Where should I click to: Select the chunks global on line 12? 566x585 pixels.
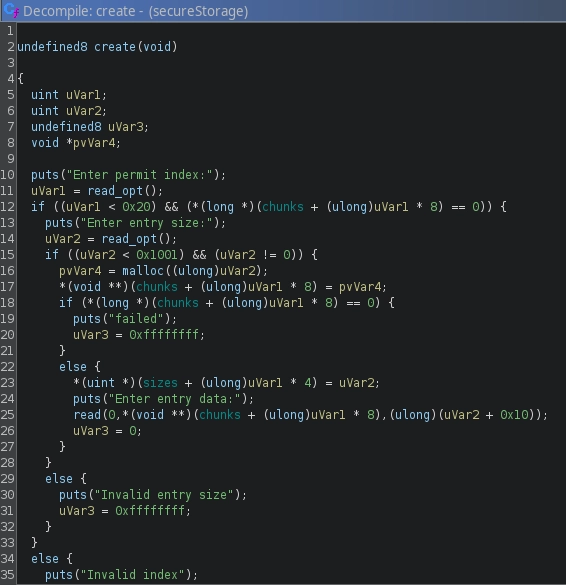click(283, 207)
